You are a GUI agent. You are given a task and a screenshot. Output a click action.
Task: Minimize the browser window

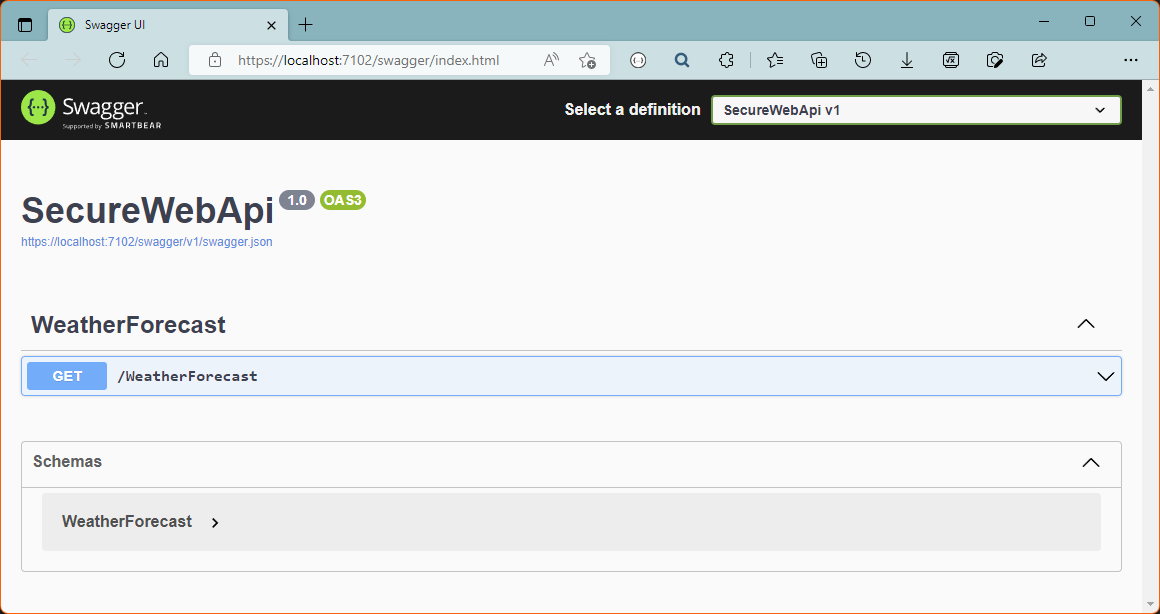(x=1045, y=21)
